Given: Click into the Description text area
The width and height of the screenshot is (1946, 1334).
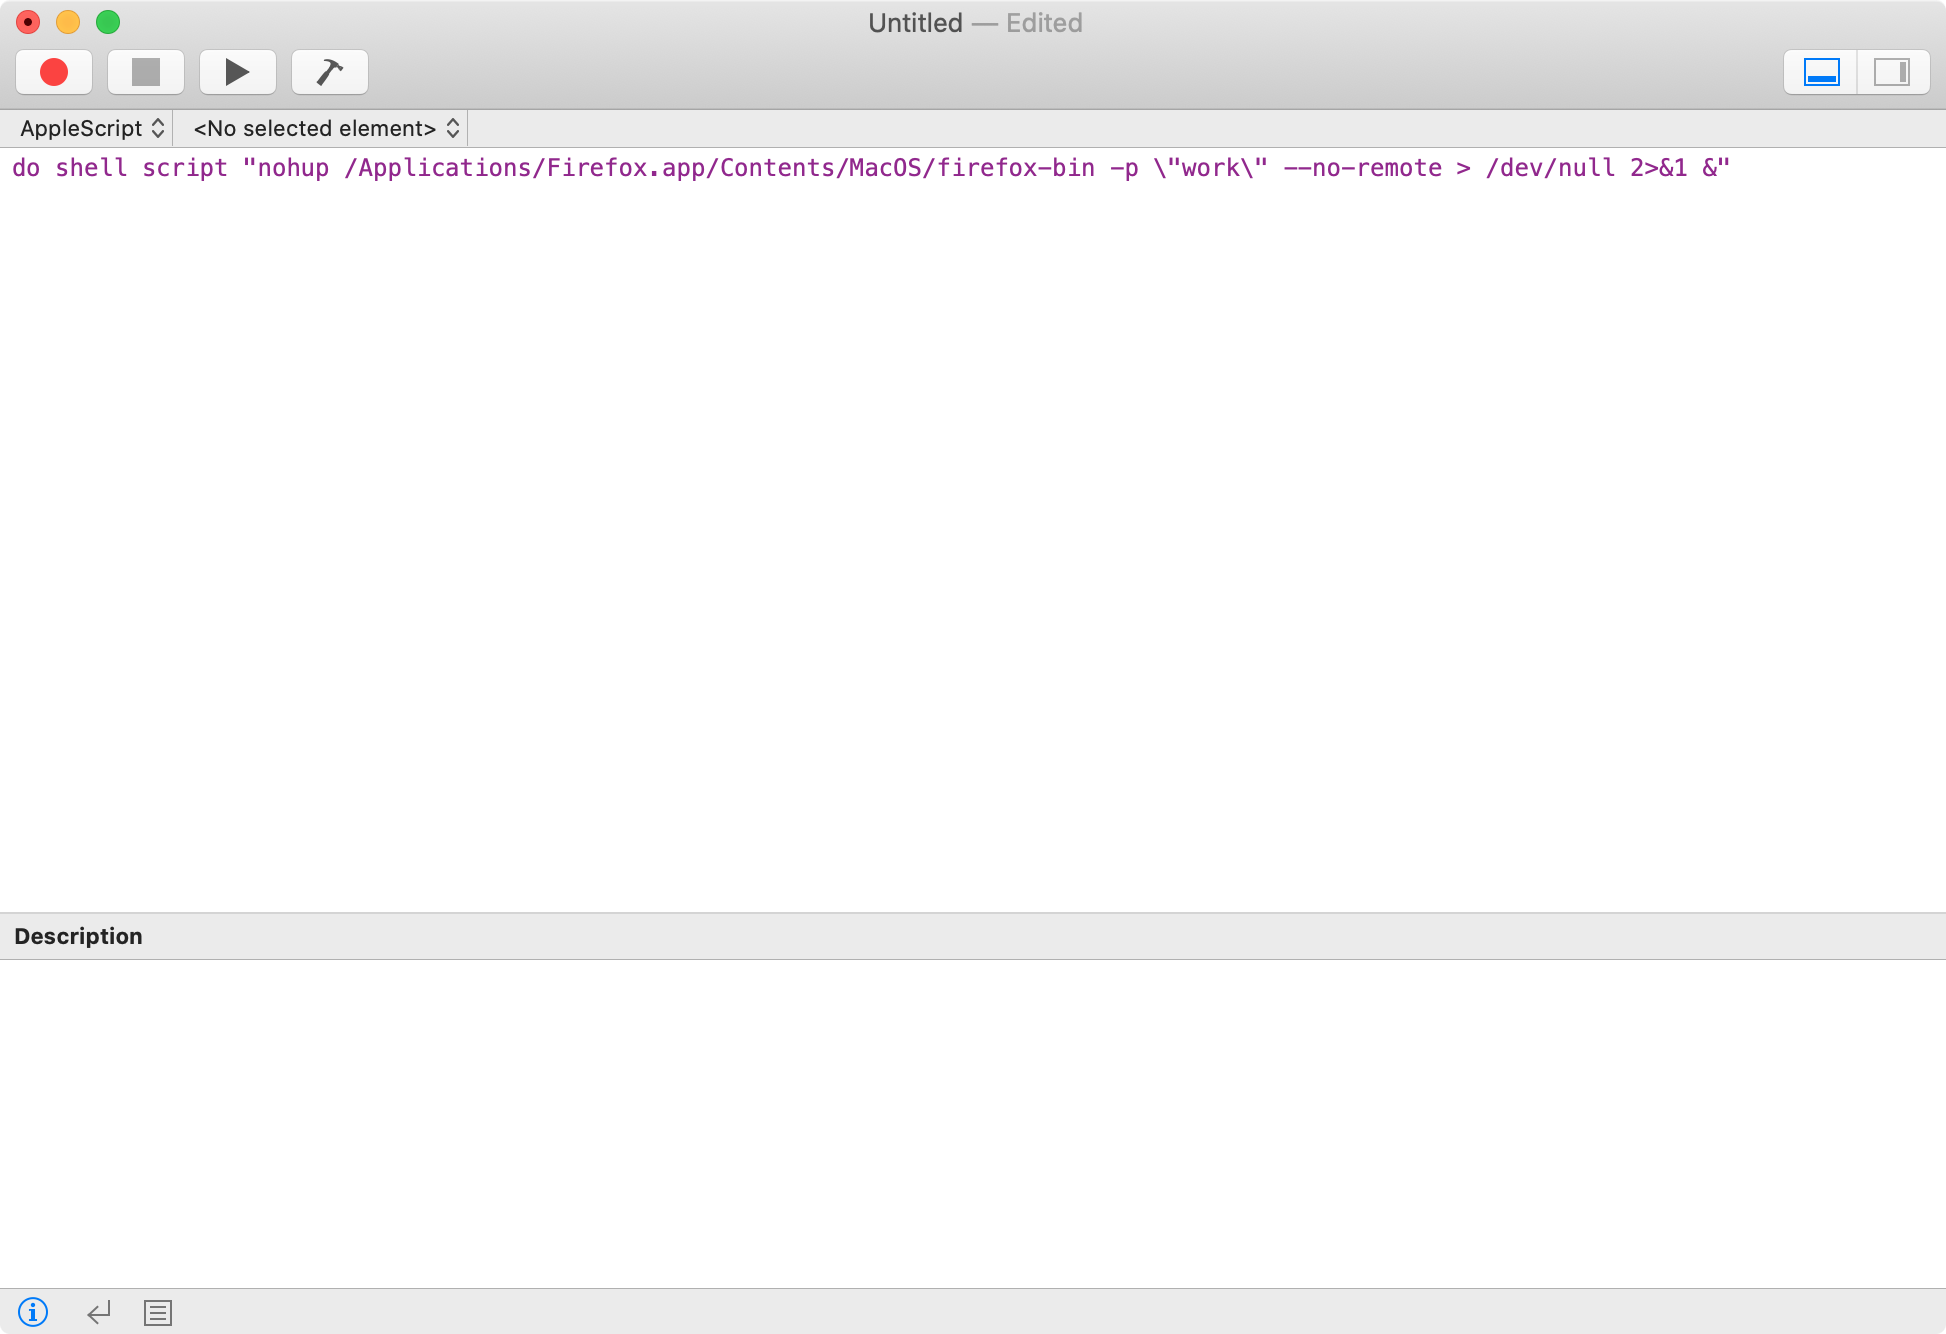Looking at the screenshot, I should (x=973, y=1124).
